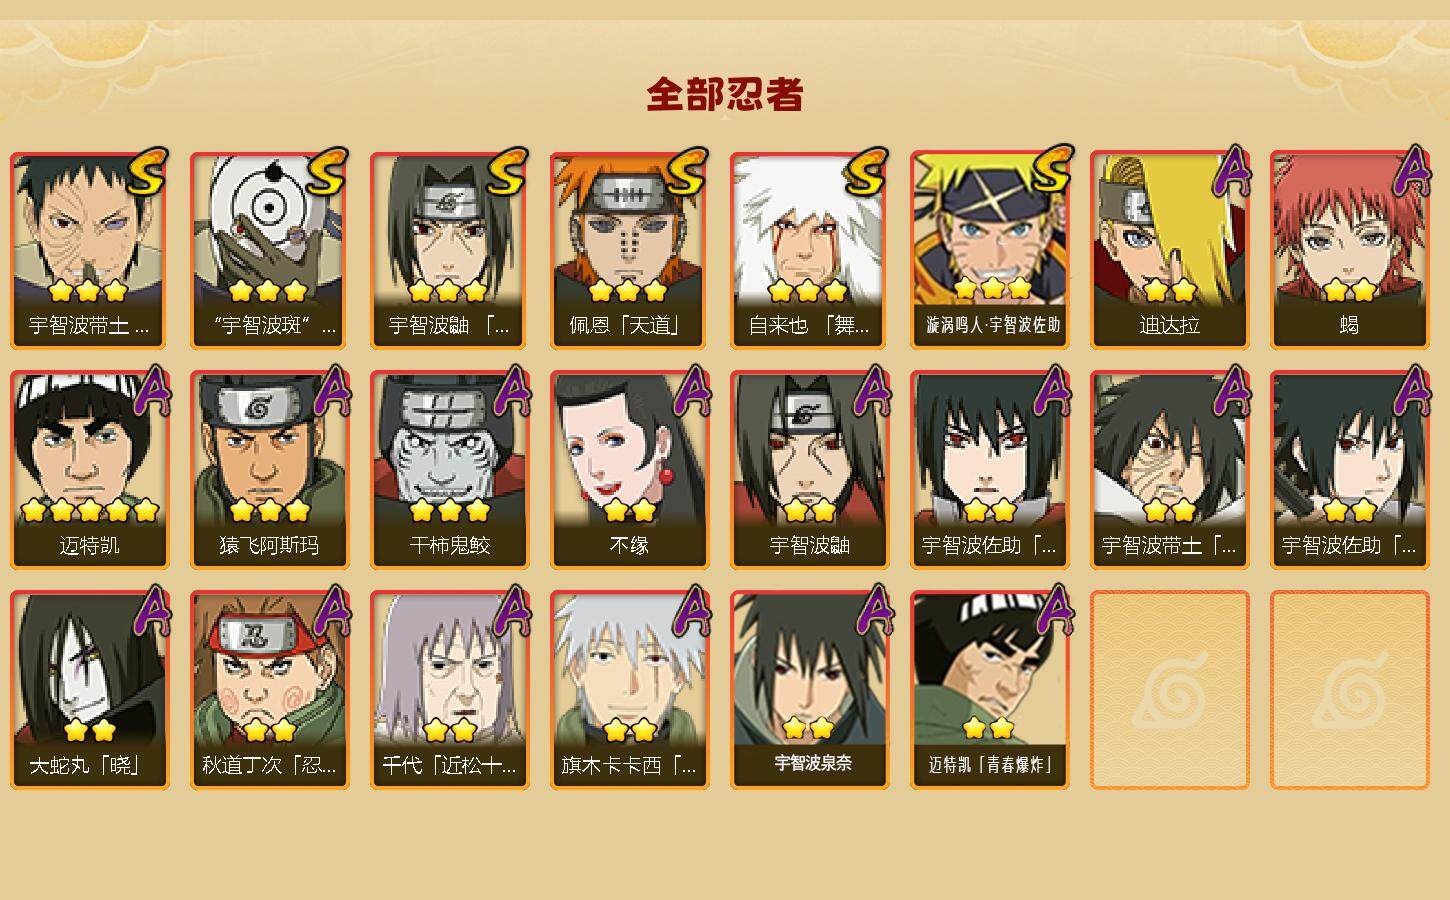Click the A-rank badge on 秋道丁次 card
The image size is (1450, 900).
pos(333,610)
